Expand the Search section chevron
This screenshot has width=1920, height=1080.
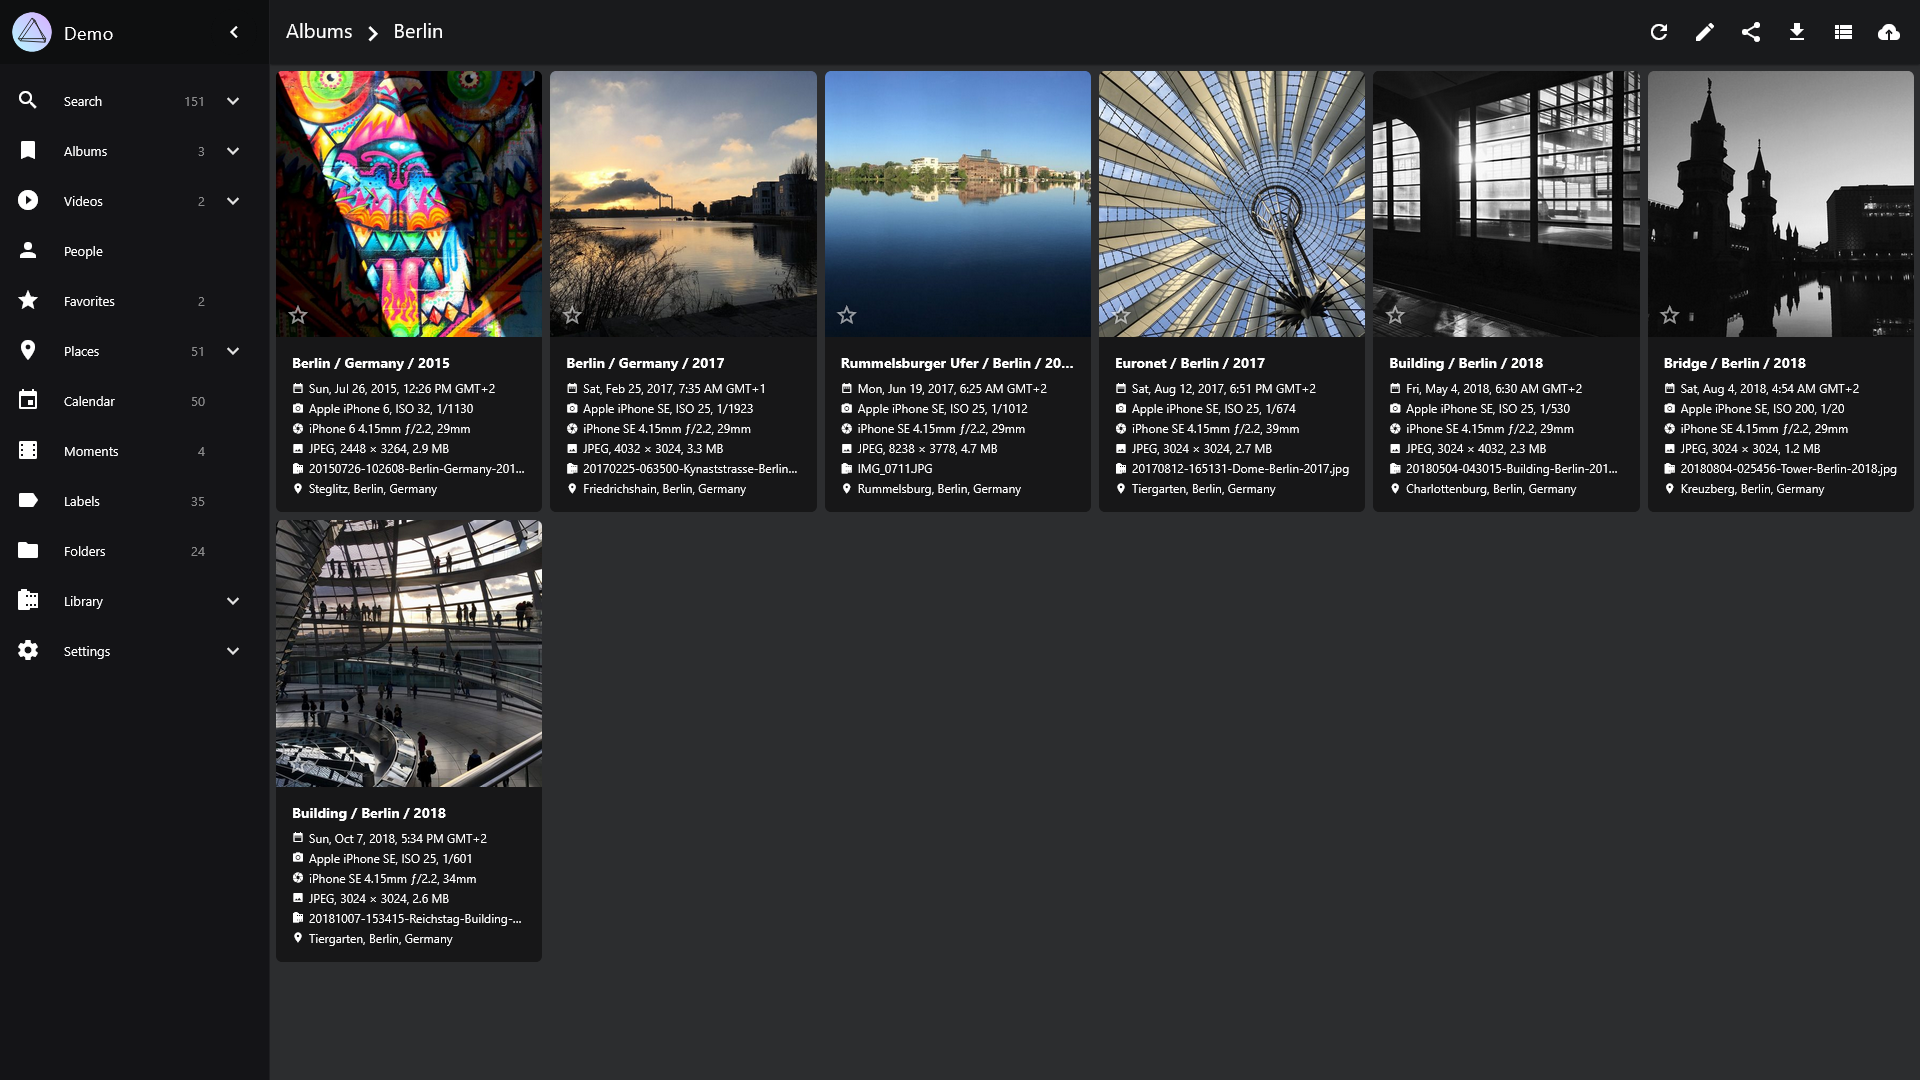[x=233, y=101]
